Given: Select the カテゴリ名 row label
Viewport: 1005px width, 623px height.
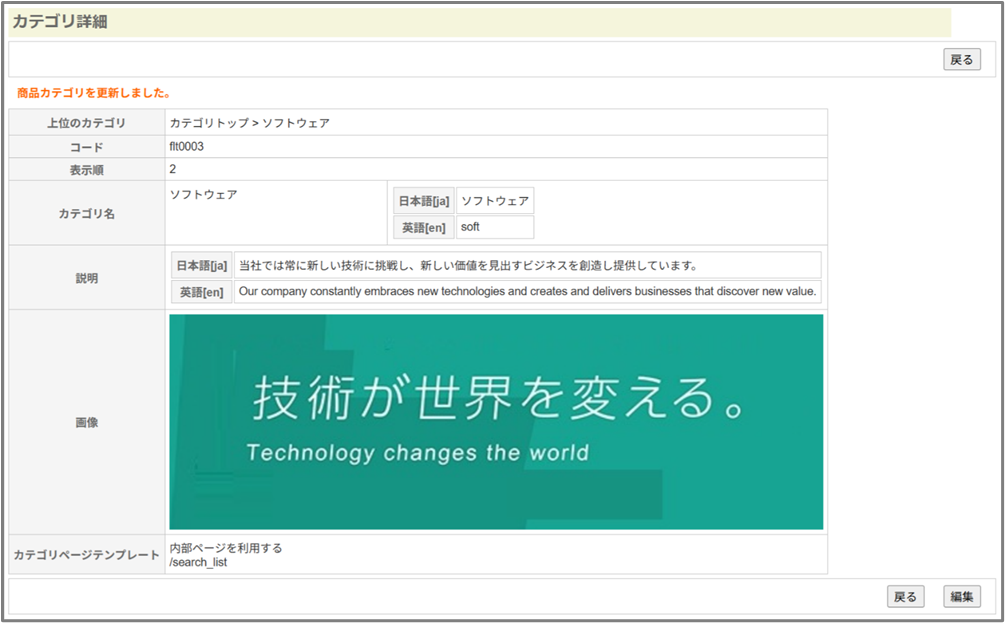Looking at the screenshot, I should click(x=87, y=214).
